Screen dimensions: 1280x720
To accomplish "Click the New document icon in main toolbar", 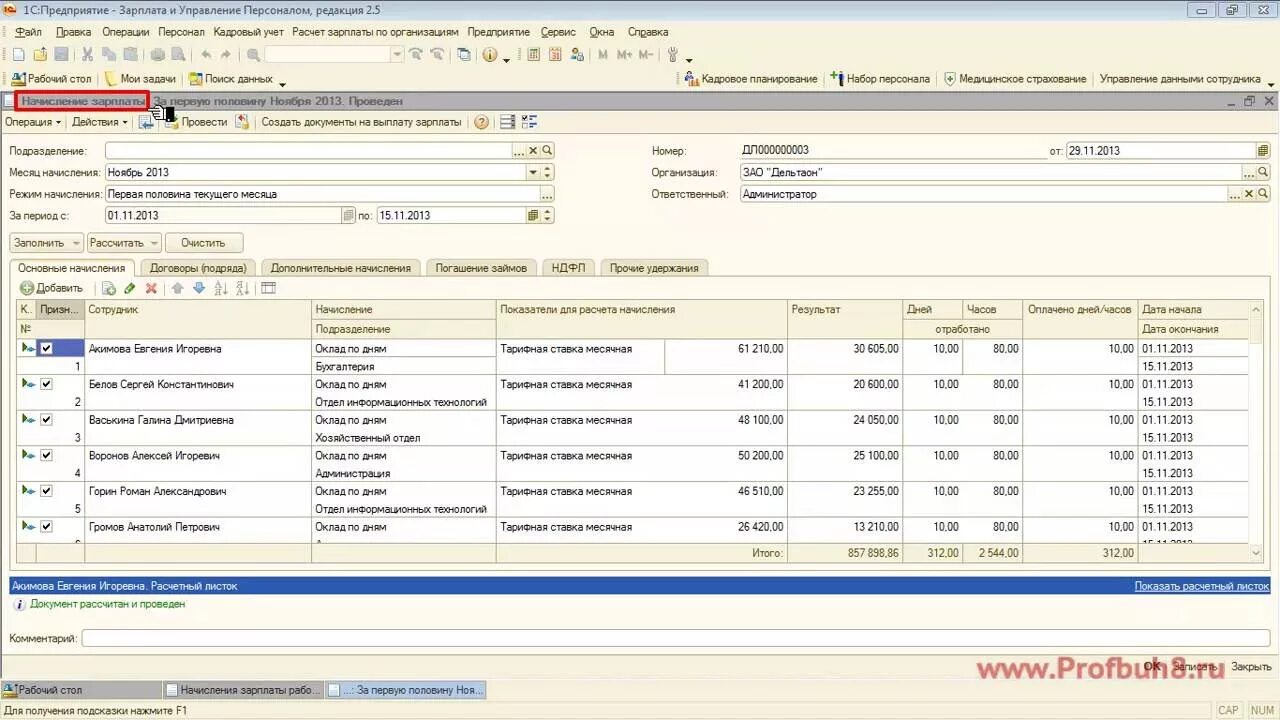I will point(18,55).
